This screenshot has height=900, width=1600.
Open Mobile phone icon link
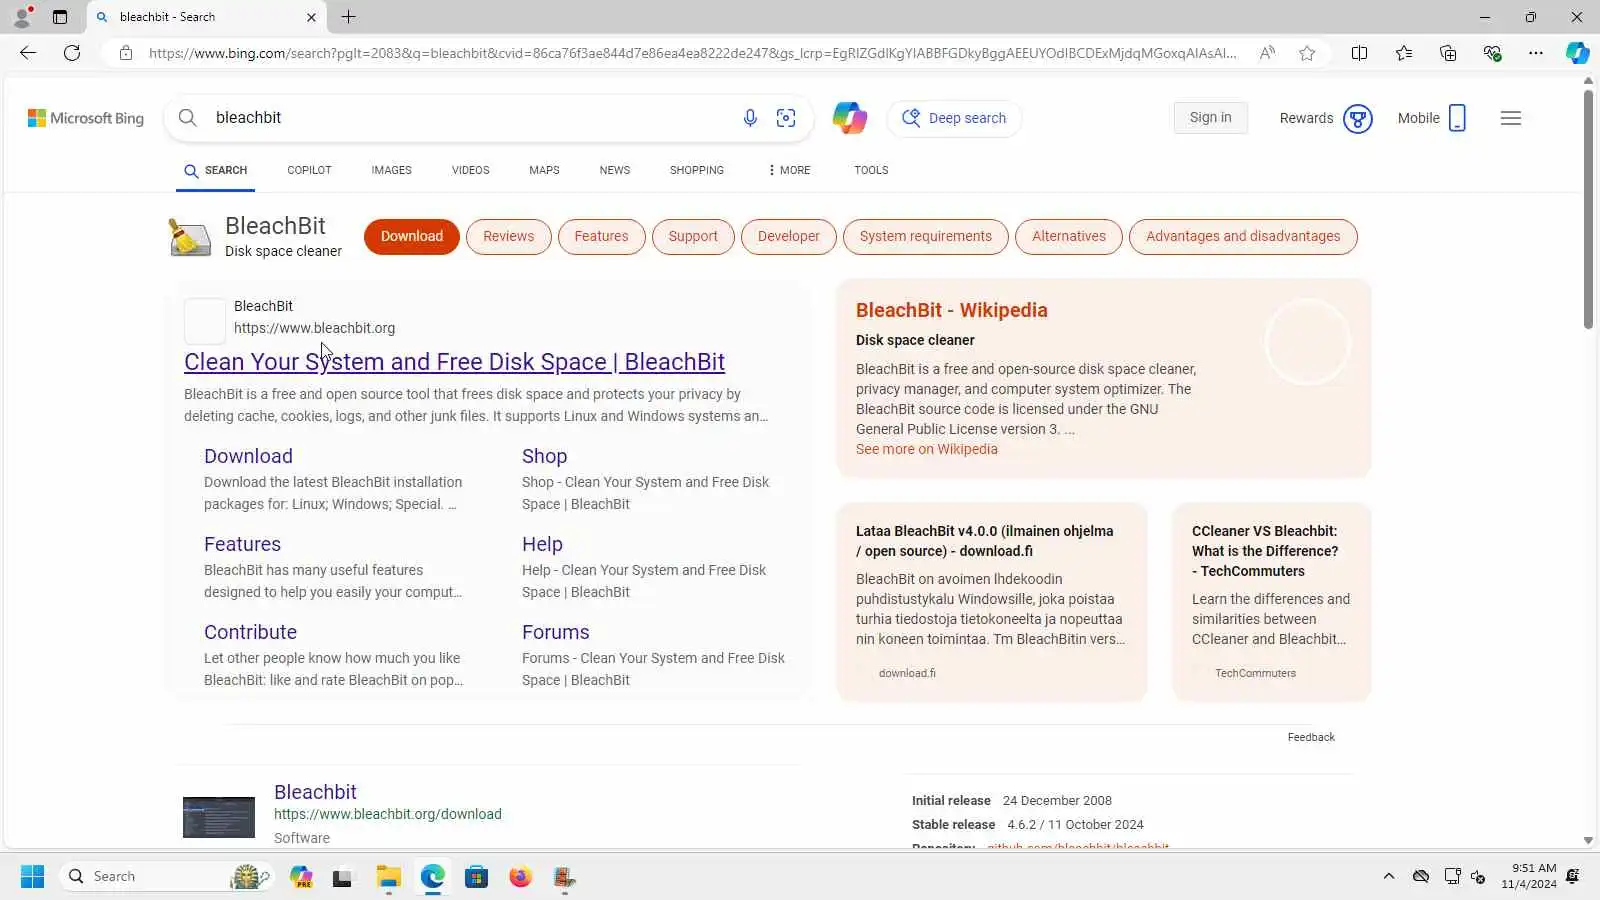click(x=1457, y=118)
